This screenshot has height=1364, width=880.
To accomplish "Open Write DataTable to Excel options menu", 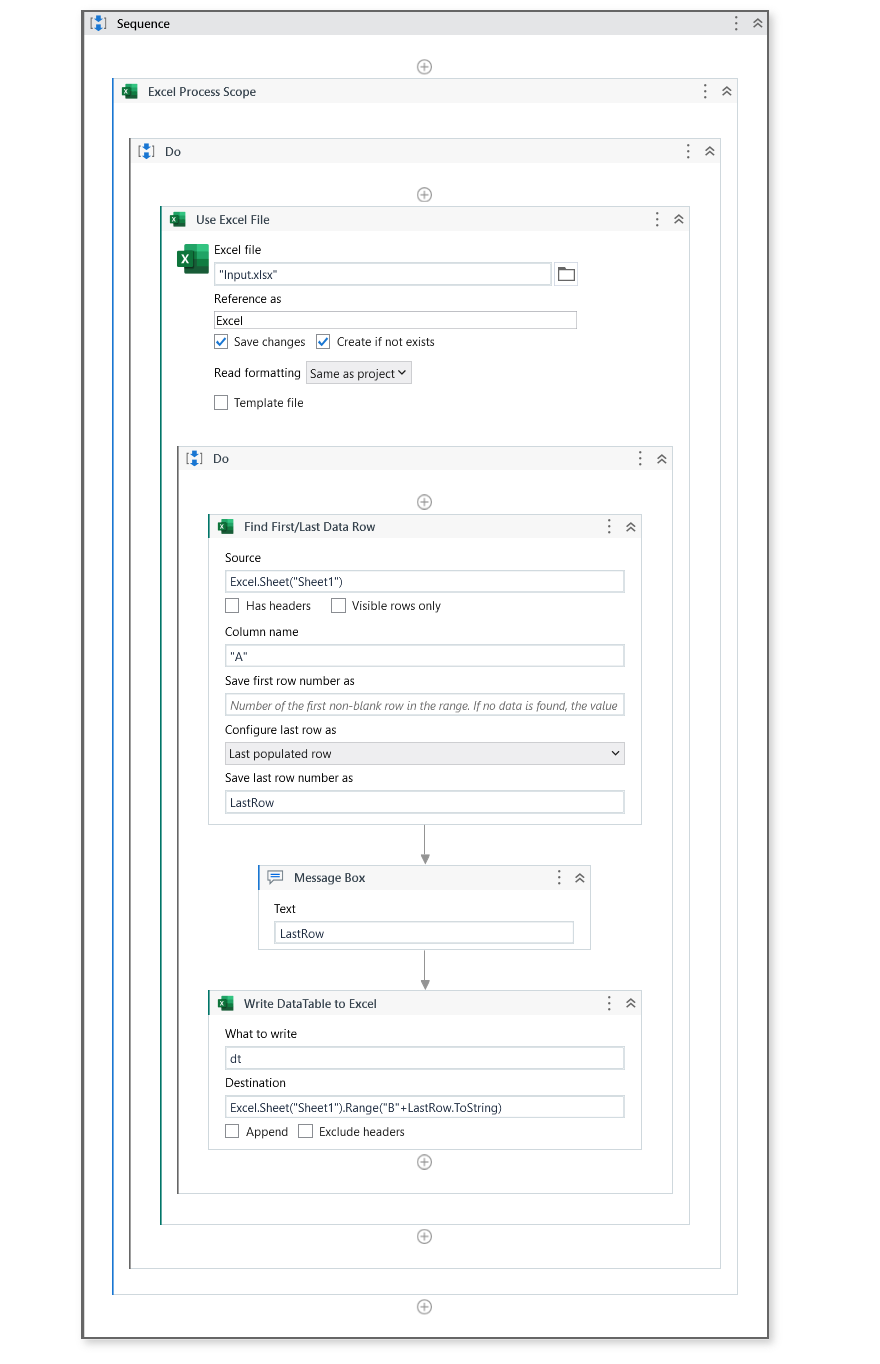I will point(609,1003).
